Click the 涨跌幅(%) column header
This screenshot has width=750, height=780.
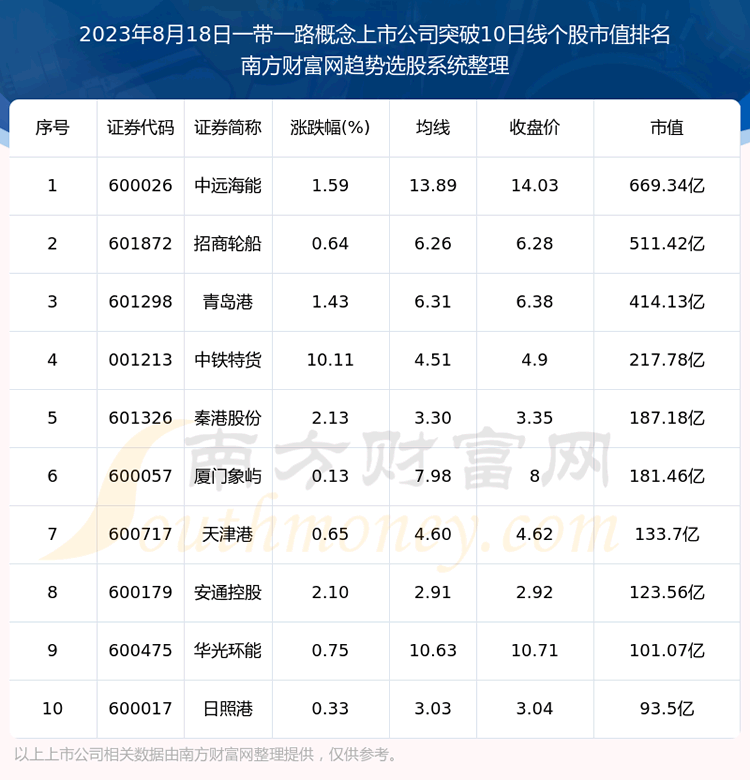point(330,128)
